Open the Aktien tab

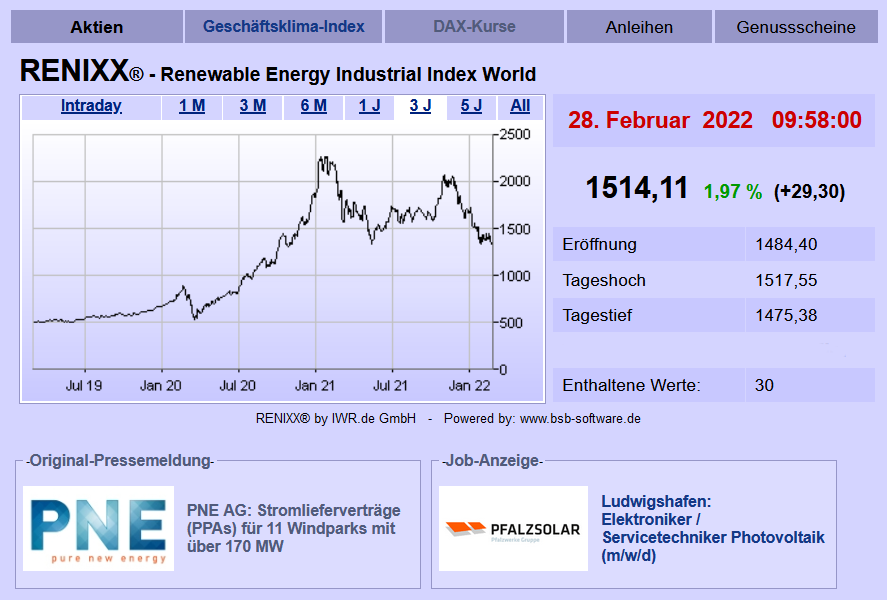[x=97, y=27]
